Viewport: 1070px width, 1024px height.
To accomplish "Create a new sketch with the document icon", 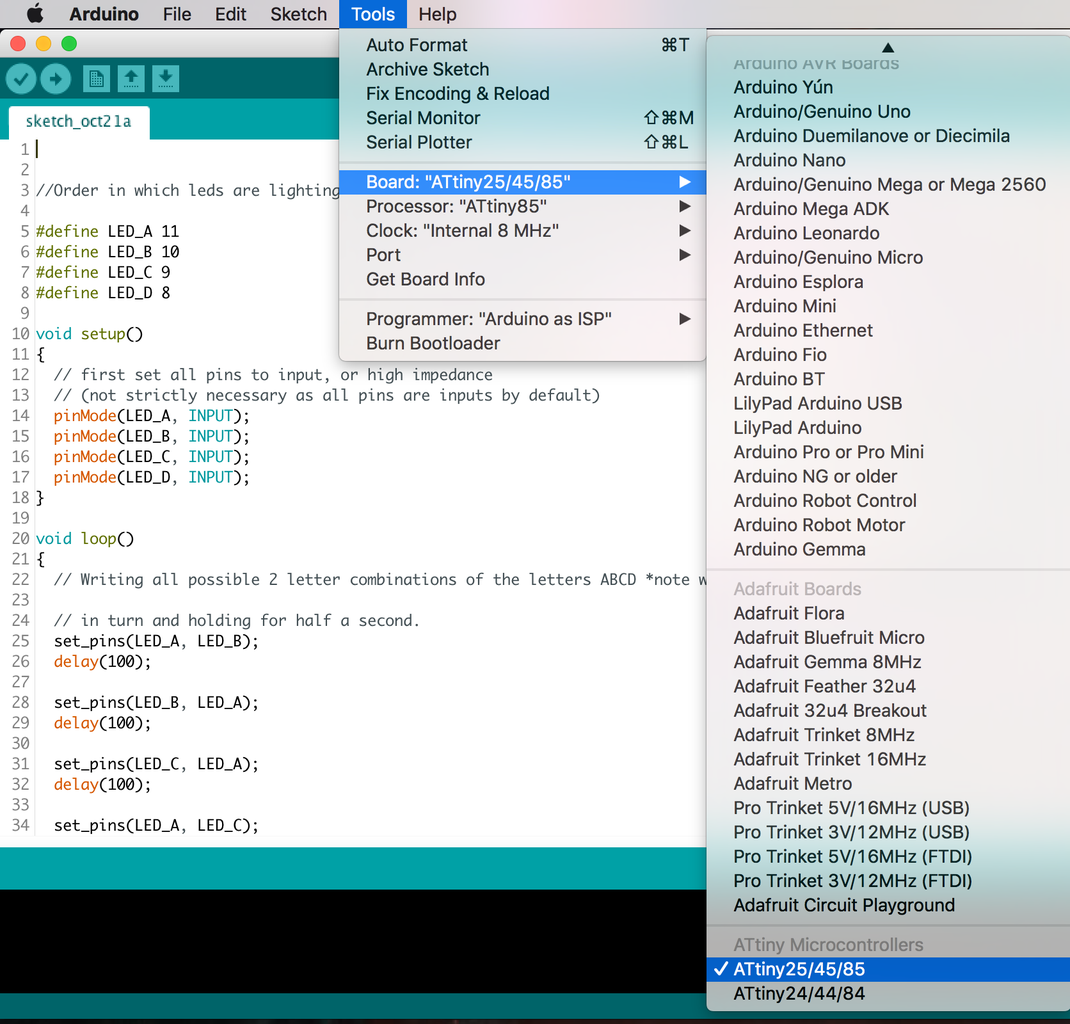I will [x=96, y=79].
